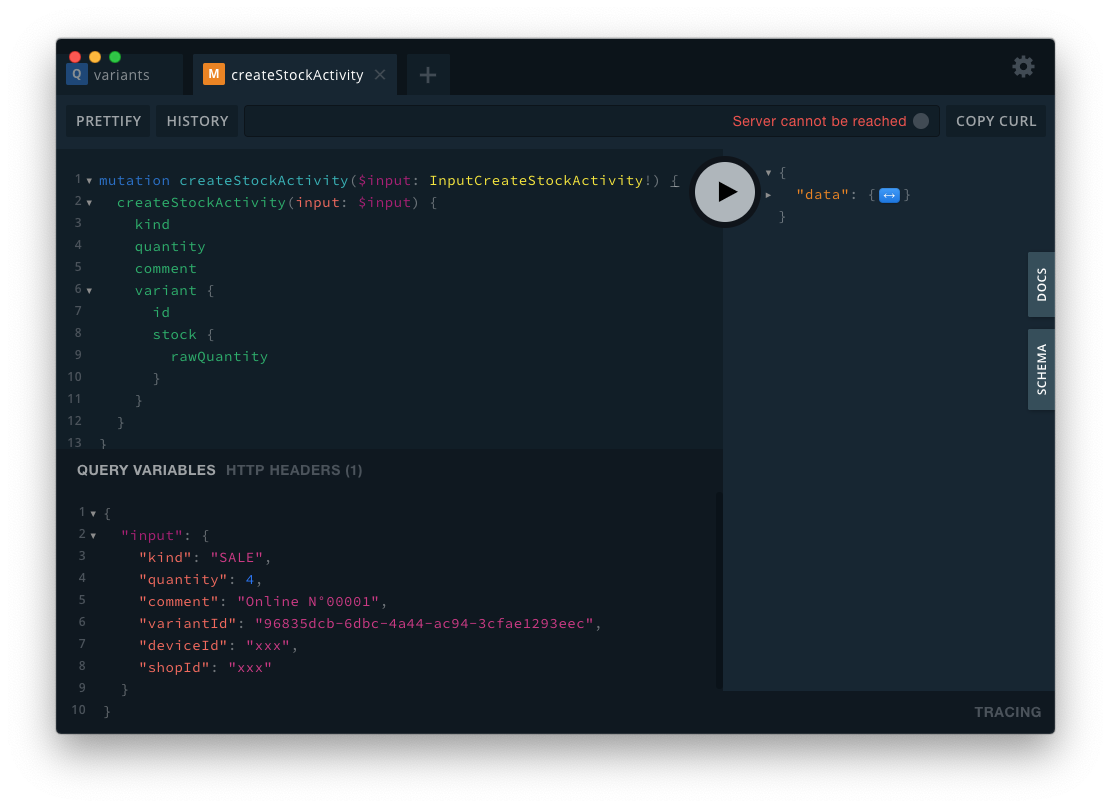Collapse the variant block fold arrow
Viewport: 1111px width, 808px height.
(89, 291)
